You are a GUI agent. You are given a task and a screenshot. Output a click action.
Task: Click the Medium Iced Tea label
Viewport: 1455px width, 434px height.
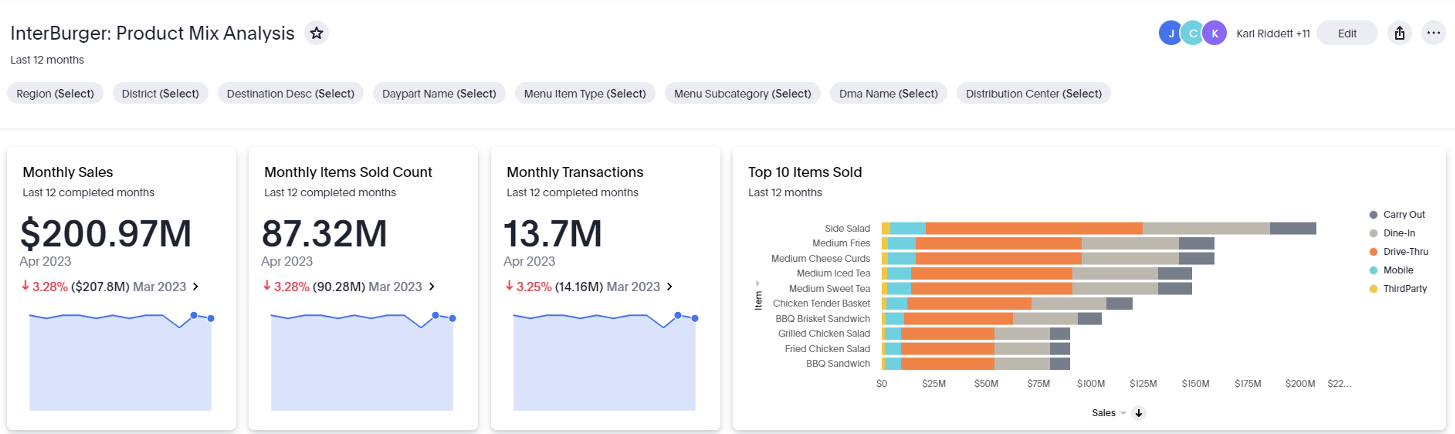click(834, 273)
